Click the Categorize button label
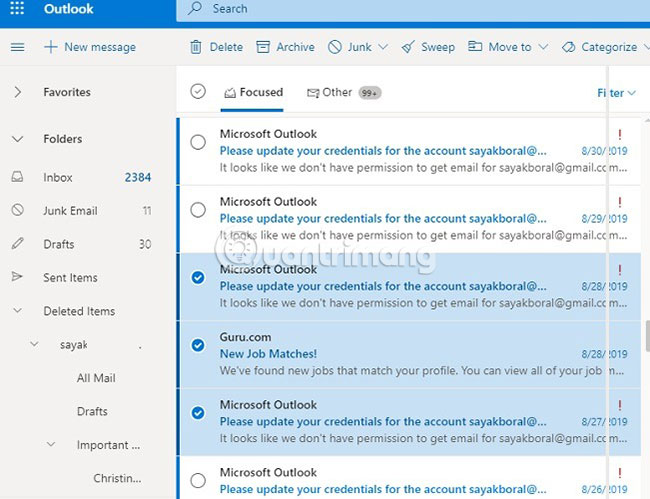 [x=609, y=47]
